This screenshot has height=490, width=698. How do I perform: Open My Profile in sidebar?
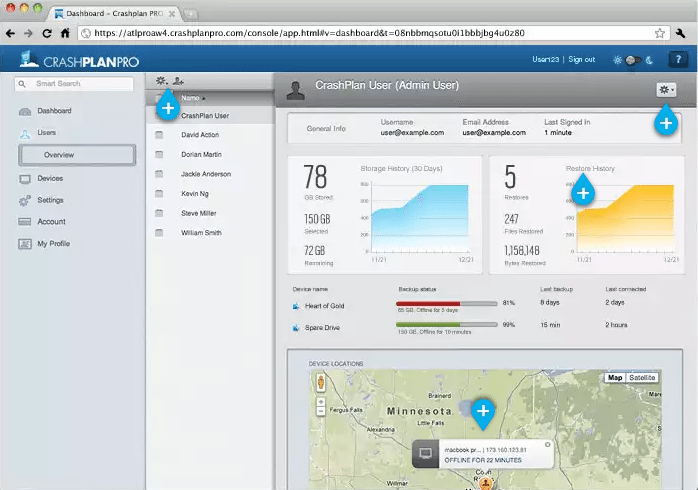pos(53,244)
